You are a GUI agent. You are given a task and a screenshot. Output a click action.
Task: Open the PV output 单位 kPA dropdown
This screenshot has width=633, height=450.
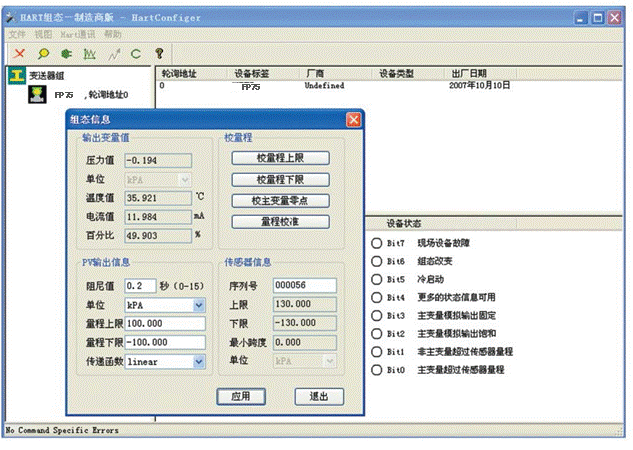tap(199, 304)
